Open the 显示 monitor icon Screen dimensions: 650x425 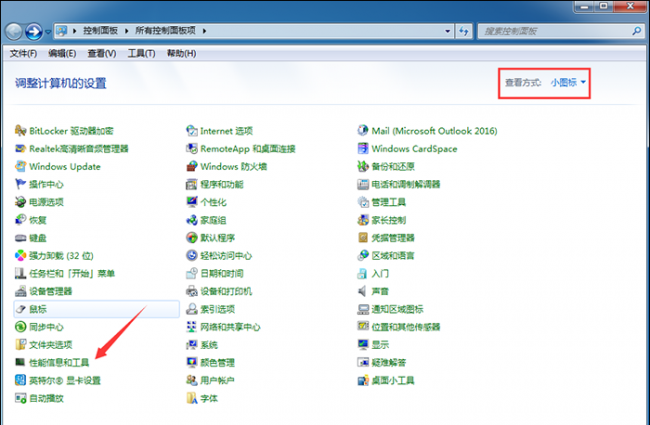363,345
